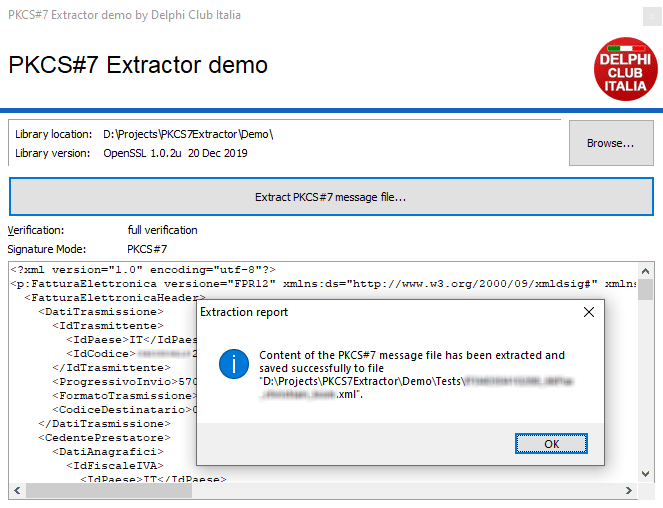Click the Browse... button

tap(611, 143)
